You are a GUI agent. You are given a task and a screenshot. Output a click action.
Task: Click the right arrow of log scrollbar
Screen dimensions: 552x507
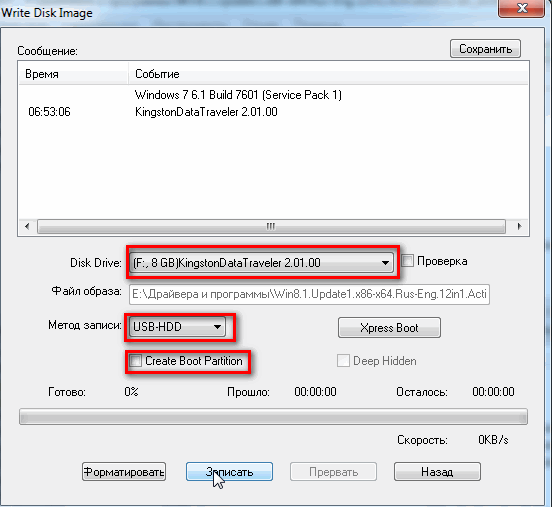(x=519, y=226)
